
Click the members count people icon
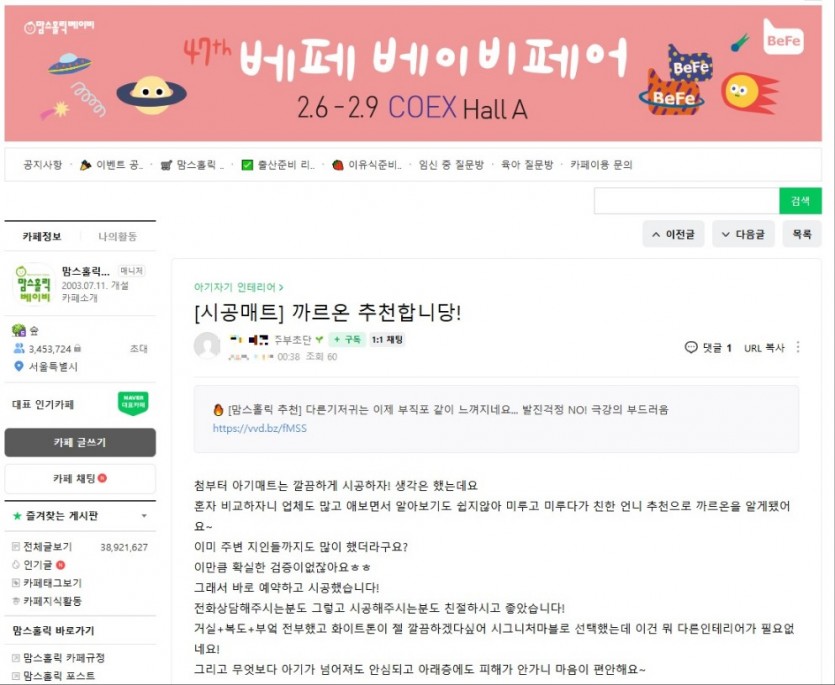point(19,348)
